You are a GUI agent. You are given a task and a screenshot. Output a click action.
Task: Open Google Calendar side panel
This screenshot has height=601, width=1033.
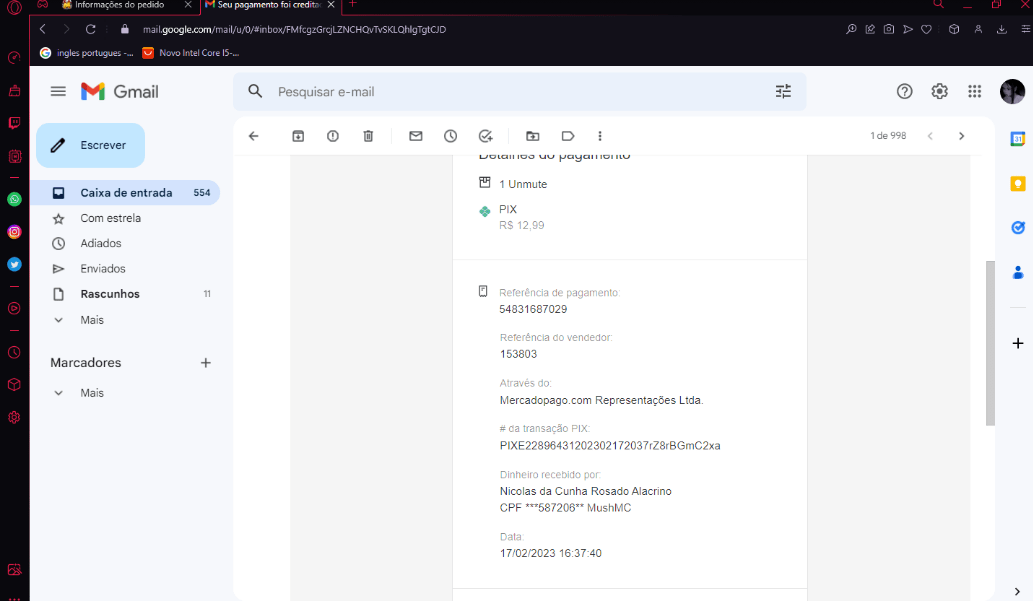(x=1018, y=138)
